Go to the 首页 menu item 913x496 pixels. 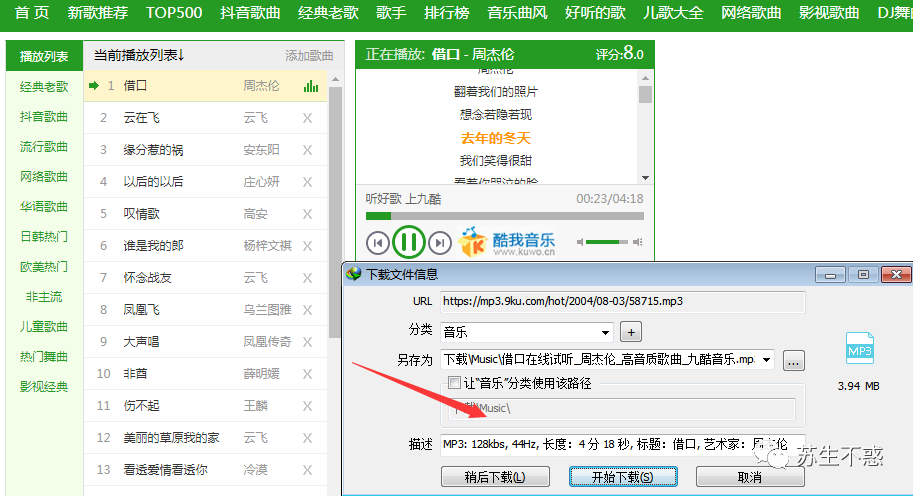pos(32,12)
